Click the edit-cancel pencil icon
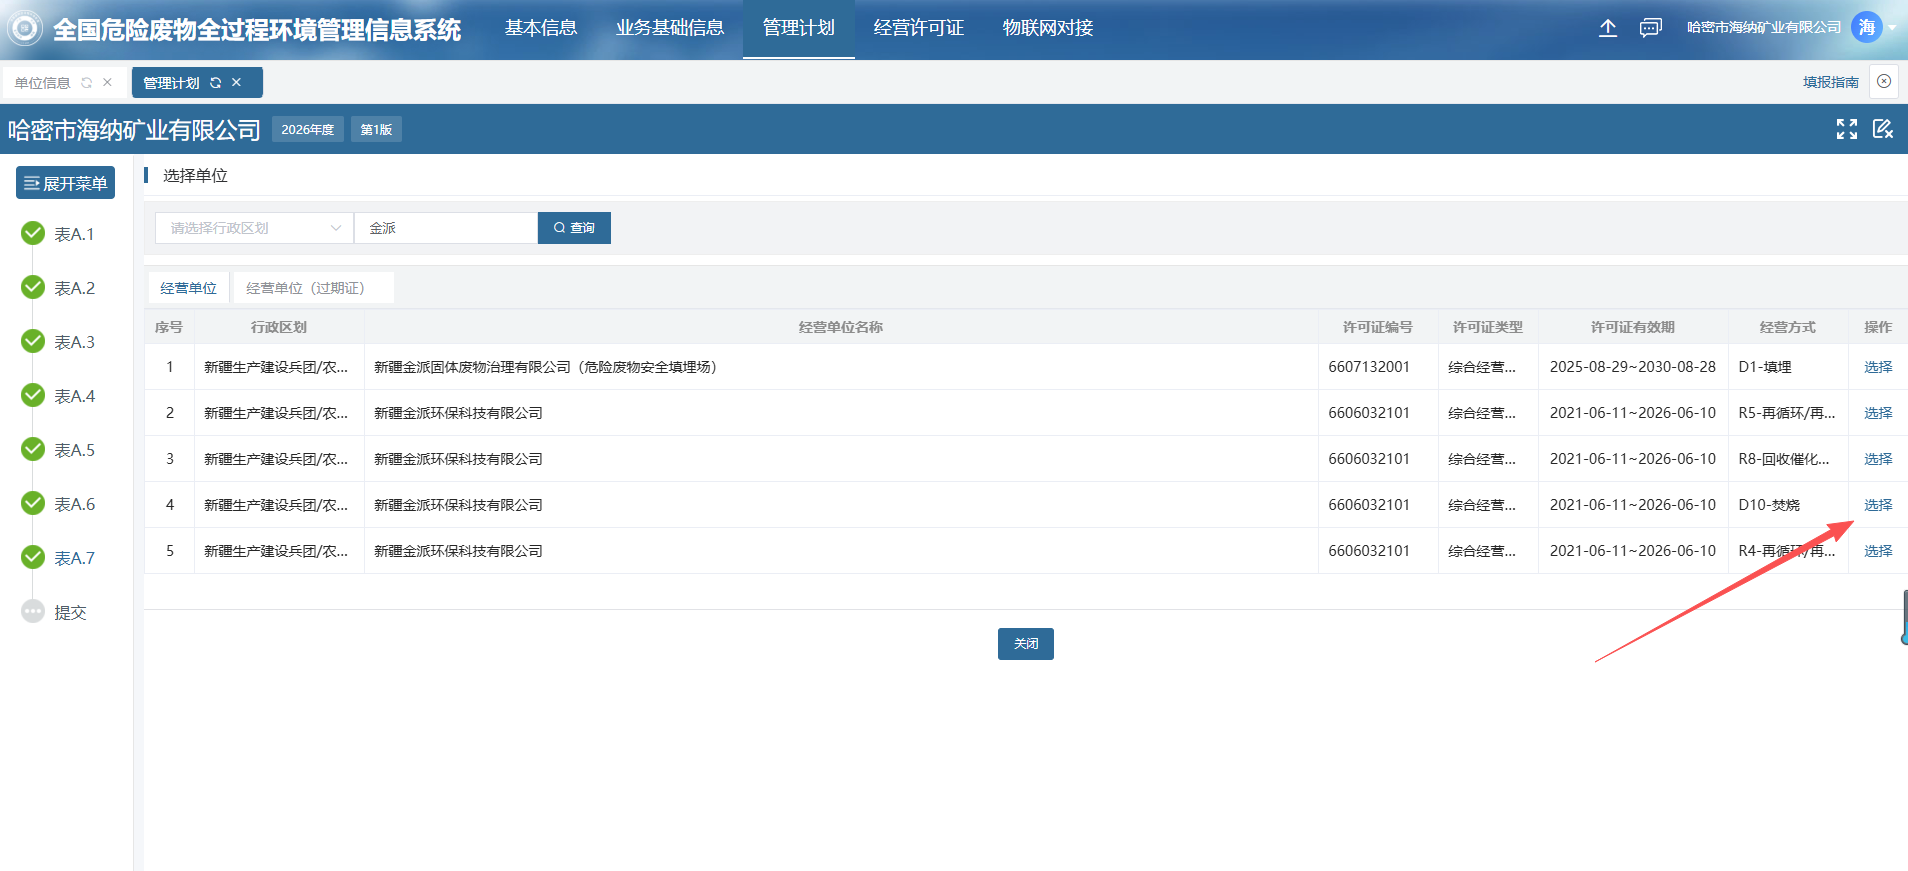 click(x=1882, y=129)
